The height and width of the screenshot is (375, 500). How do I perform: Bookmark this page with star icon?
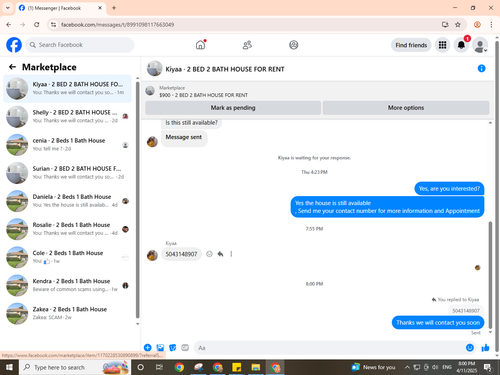point(458,24)
